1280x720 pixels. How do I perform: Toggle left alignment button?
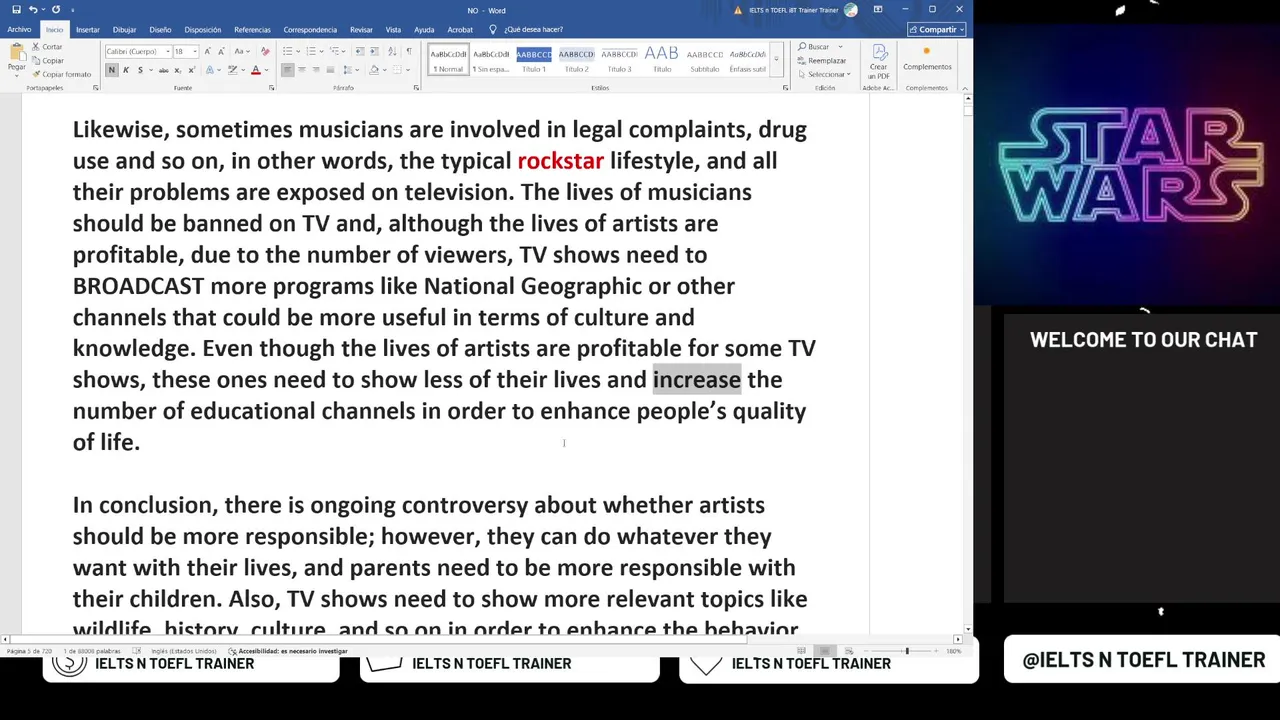coord(287,70)
